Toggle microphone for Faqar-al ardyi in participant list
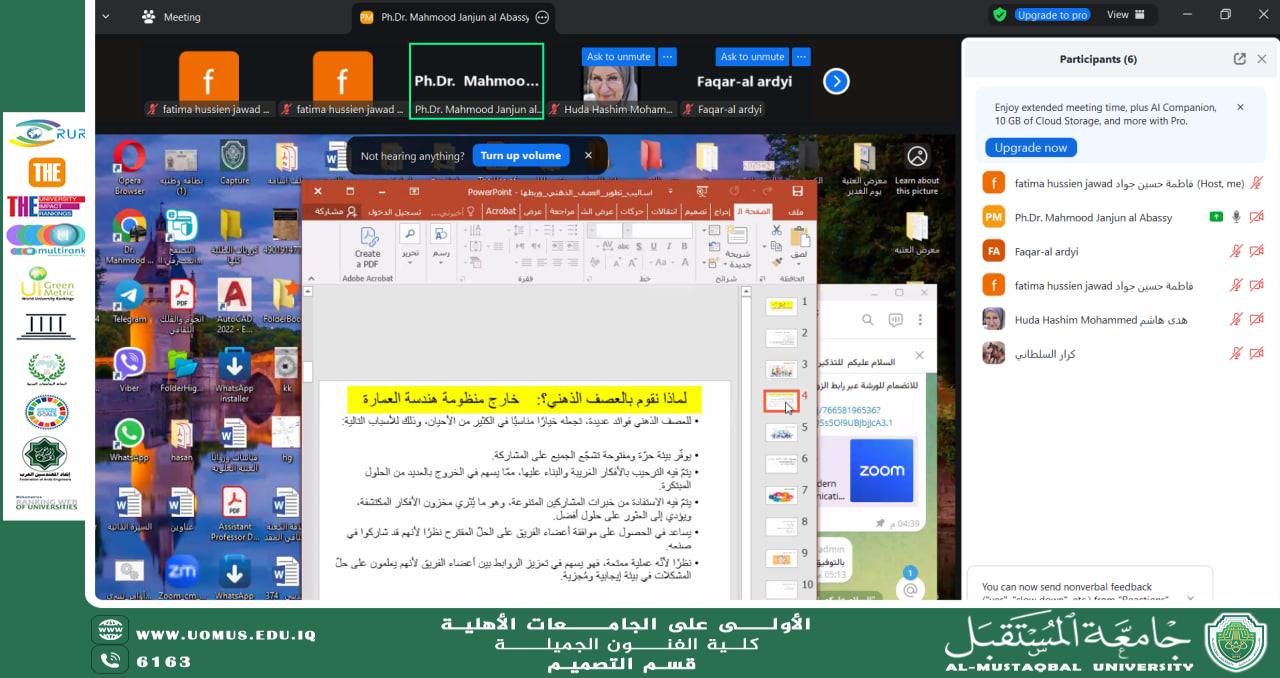1280x678 pixels. 1236,252
